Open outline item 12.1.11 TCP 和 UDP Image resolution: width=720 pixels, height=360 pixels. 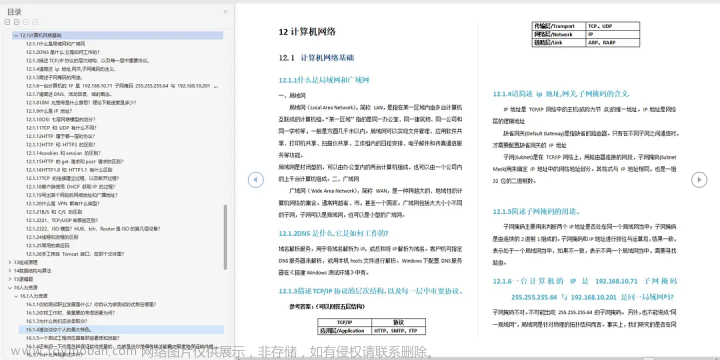(61, 128)
